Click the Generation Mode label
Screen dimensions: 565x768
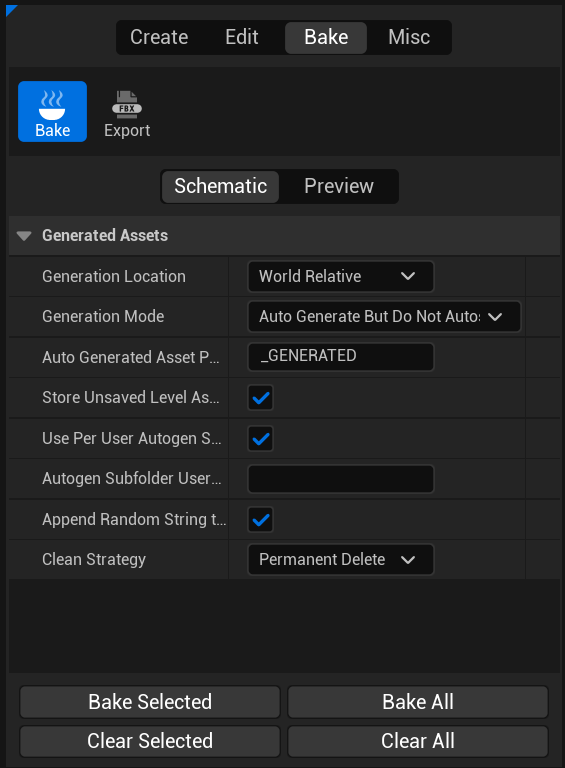[x=103, y=316]
